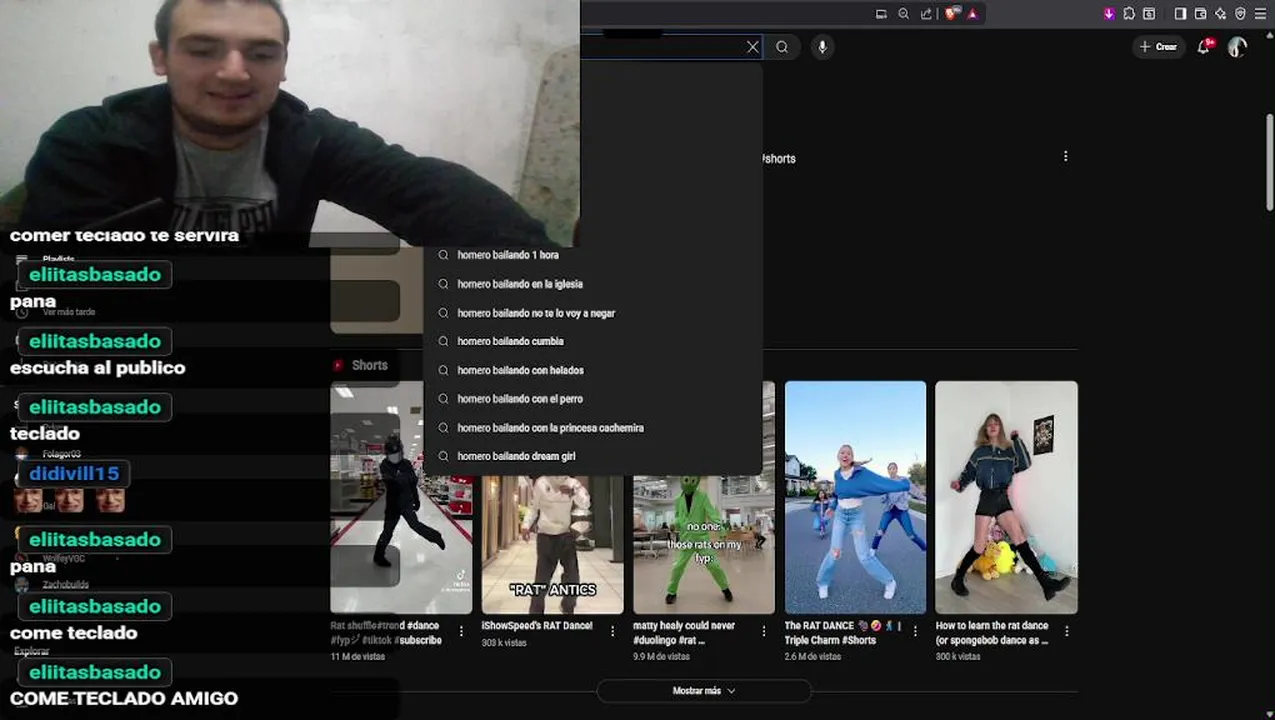Choose 'homero bailando con la princesa cachemira'
Image resolution: width=1275 pixels, height=720 pixels.
[593, 428]
